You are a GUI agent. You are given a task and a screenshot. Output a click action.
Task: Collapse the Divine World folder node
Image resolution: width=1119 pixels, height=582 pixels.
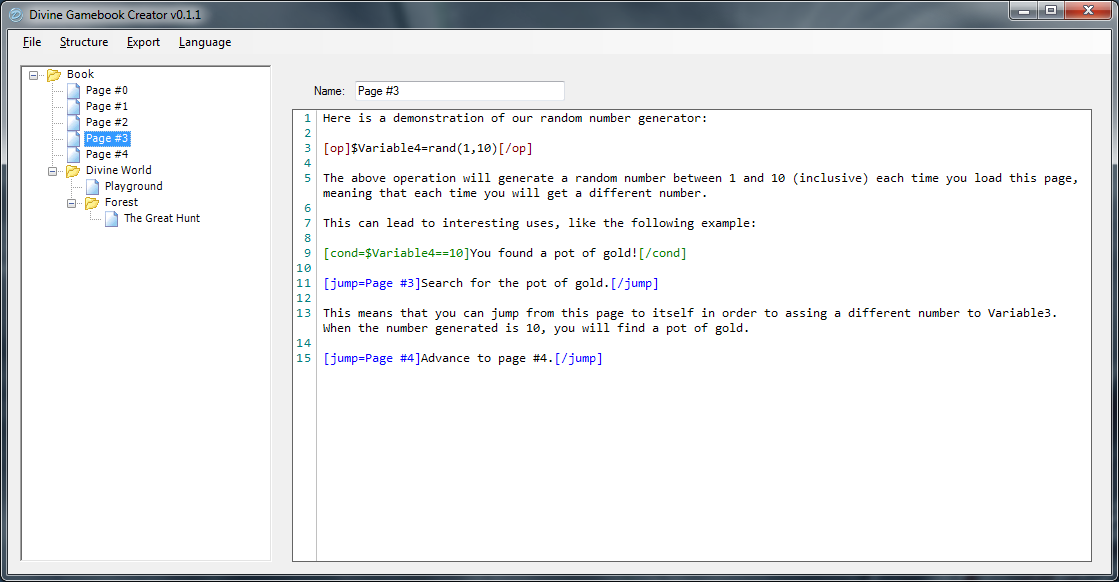(54, 170)
